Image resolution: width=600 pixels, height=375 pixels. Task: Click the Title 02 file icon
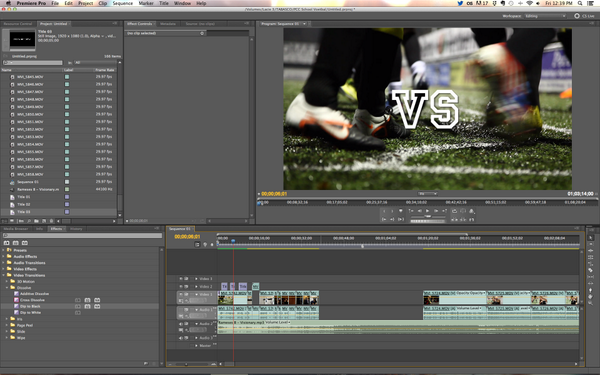[12, 204]
